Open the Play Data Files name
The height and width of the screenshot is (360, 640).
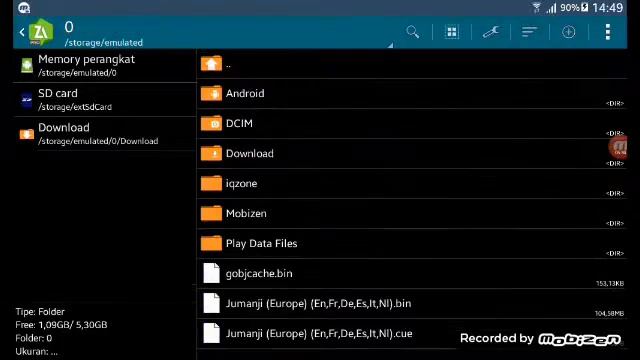(x=262, y=244)
